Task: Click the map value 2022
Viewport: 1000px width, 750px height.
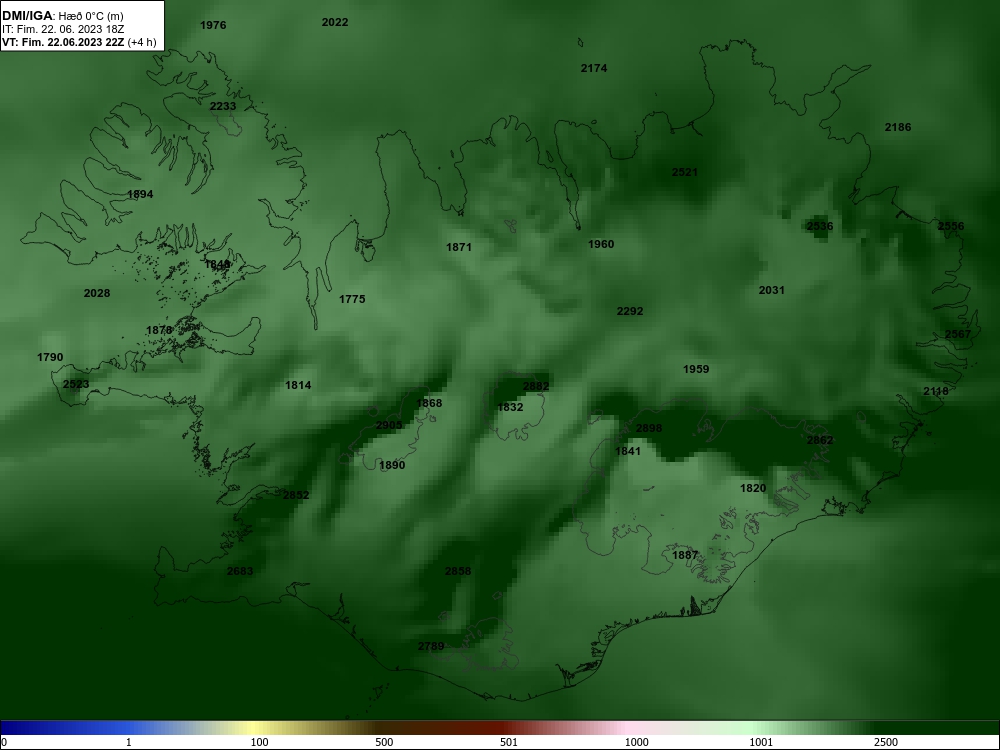Action: click(x=335, y=22)
